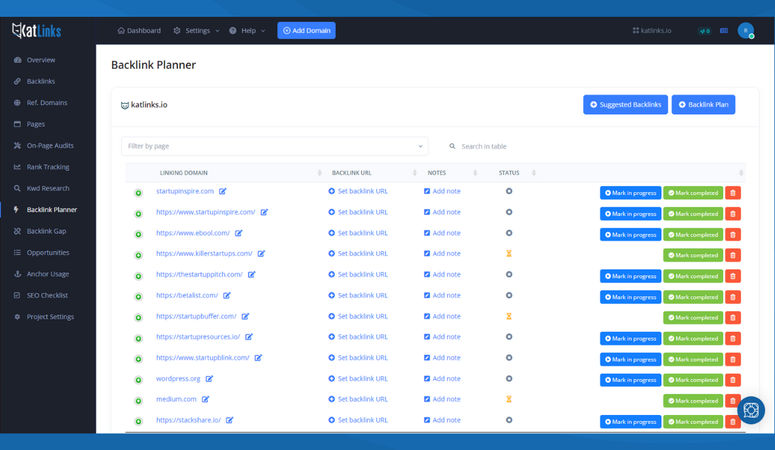Open Kwd Research in sidebar
Image resolution: width=775 pixels, height=450 pixels.
pos(48,188)
